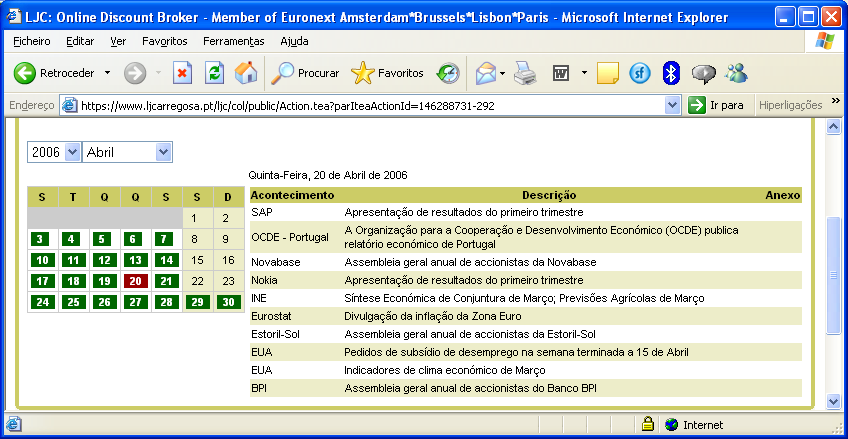The image size is (848, 439).
Task: Click the address URL field
Action: pos(370,105)
